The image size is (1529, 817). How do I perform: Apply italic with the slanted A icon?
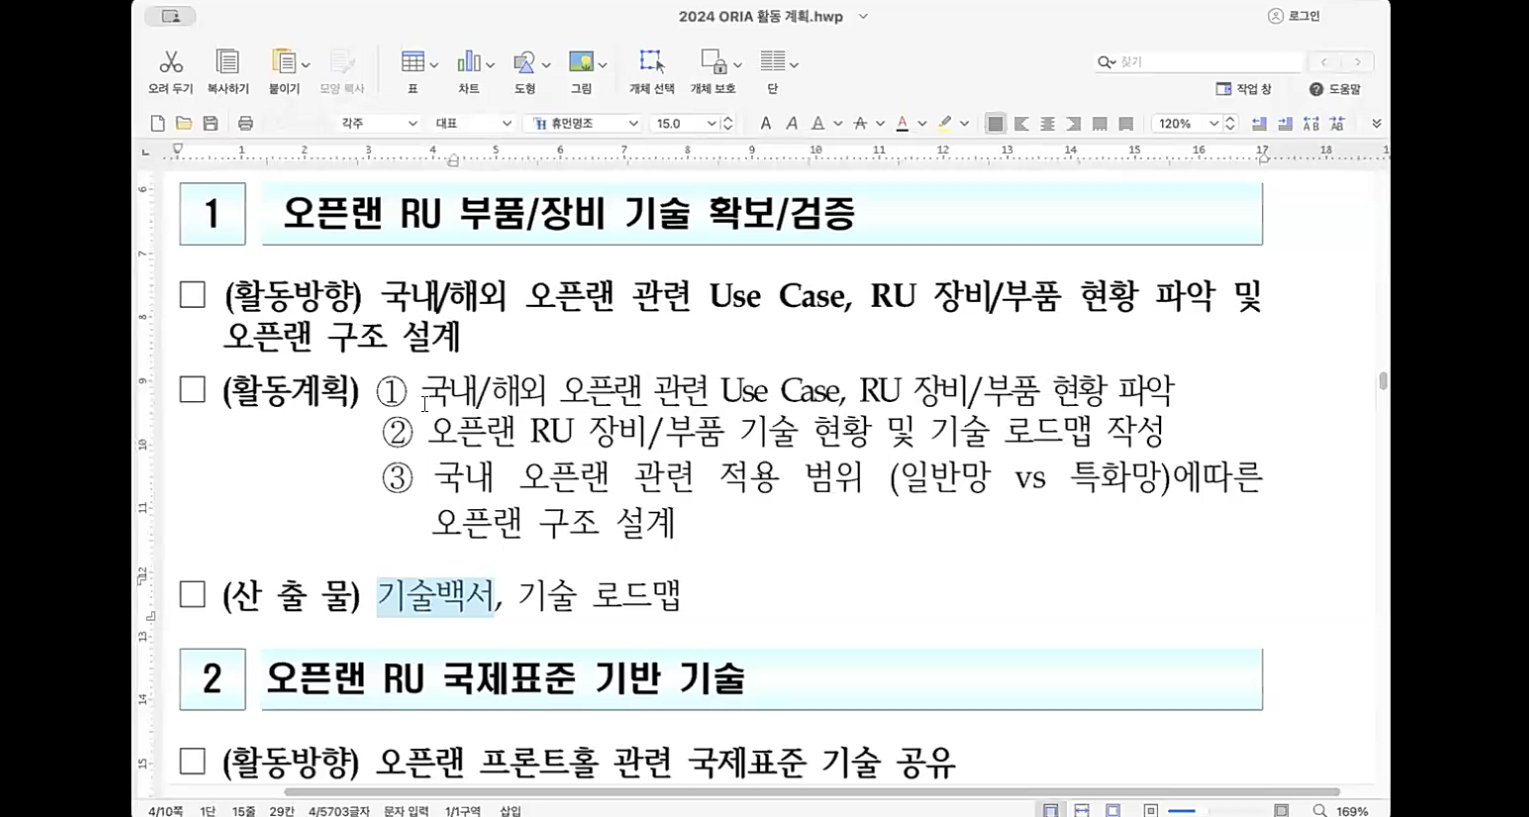pos(791,123)
